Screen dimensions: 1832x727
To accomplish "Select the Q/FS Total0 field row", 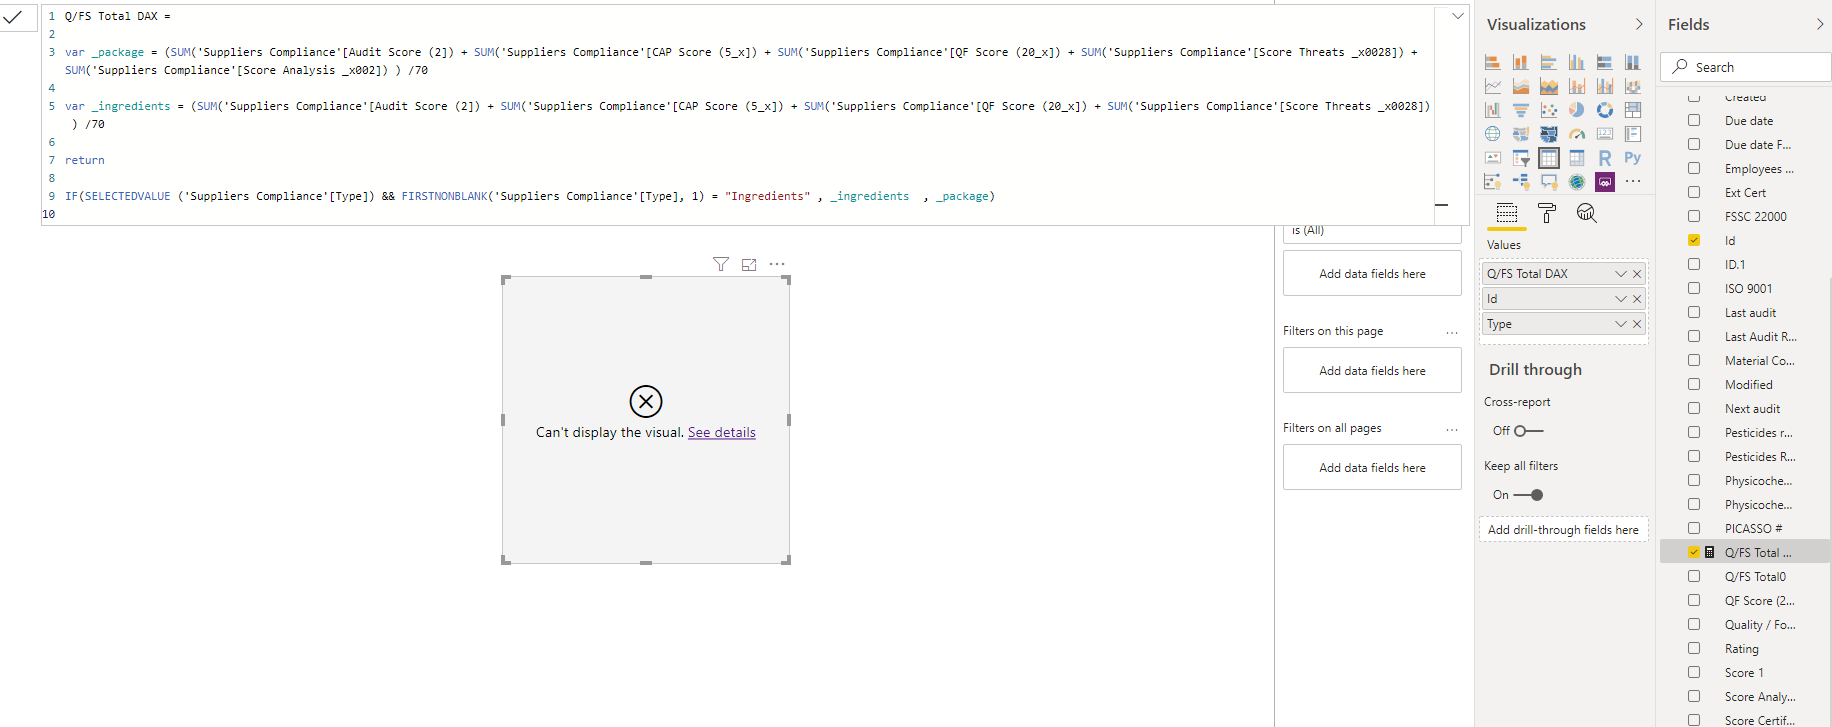I will 1745,576.
